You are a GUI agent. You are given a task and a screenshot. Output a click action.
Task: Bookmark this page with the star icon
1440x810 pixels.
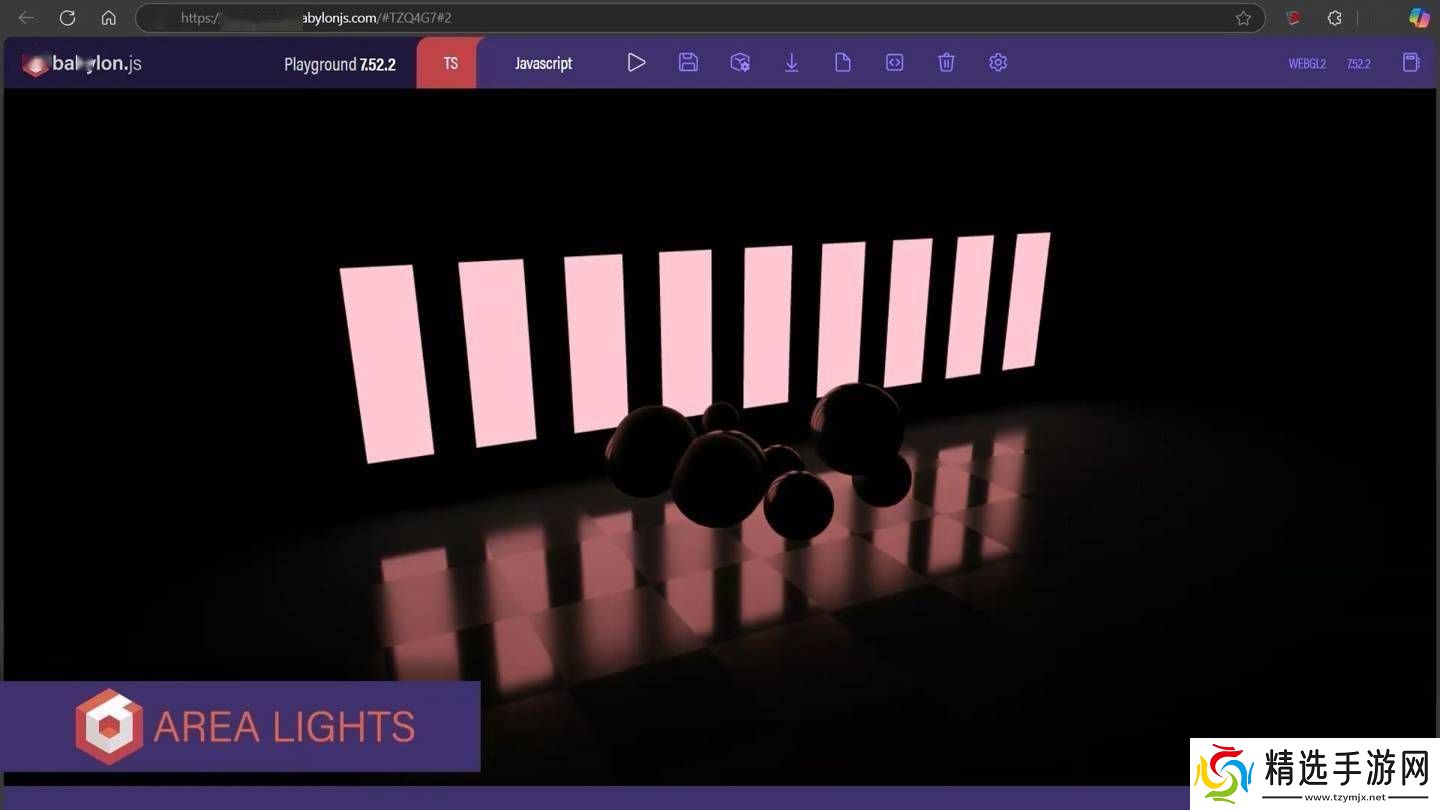(1243, 18)
